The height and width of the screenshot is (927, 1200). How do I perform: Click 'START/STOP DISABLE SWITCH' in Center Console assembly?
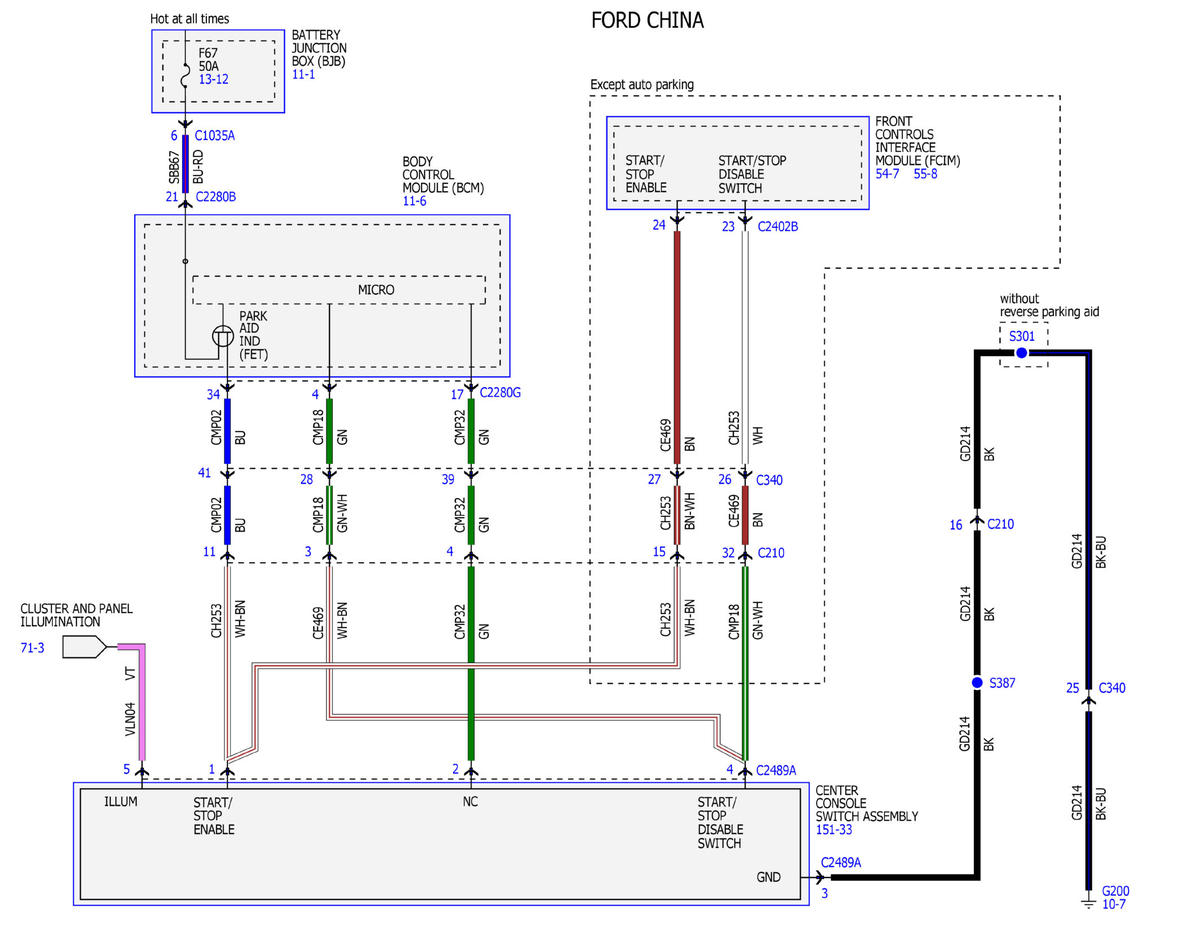point(720,823)
